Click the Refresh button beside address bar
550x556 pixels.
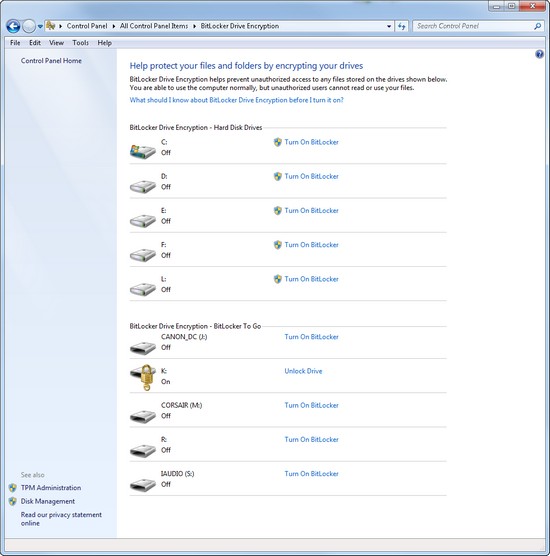coord(401,26)
